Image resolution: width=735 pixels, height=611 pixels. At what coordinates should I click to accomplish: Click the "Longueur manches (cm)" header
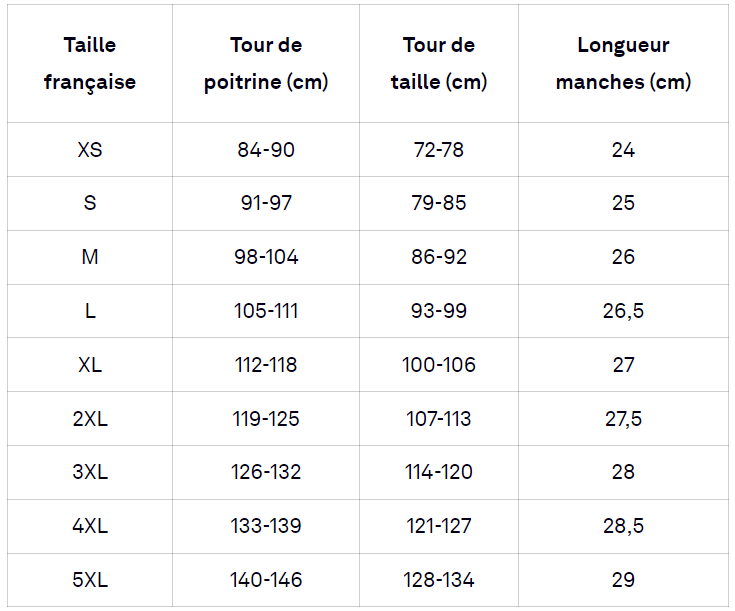click(623, 64)
